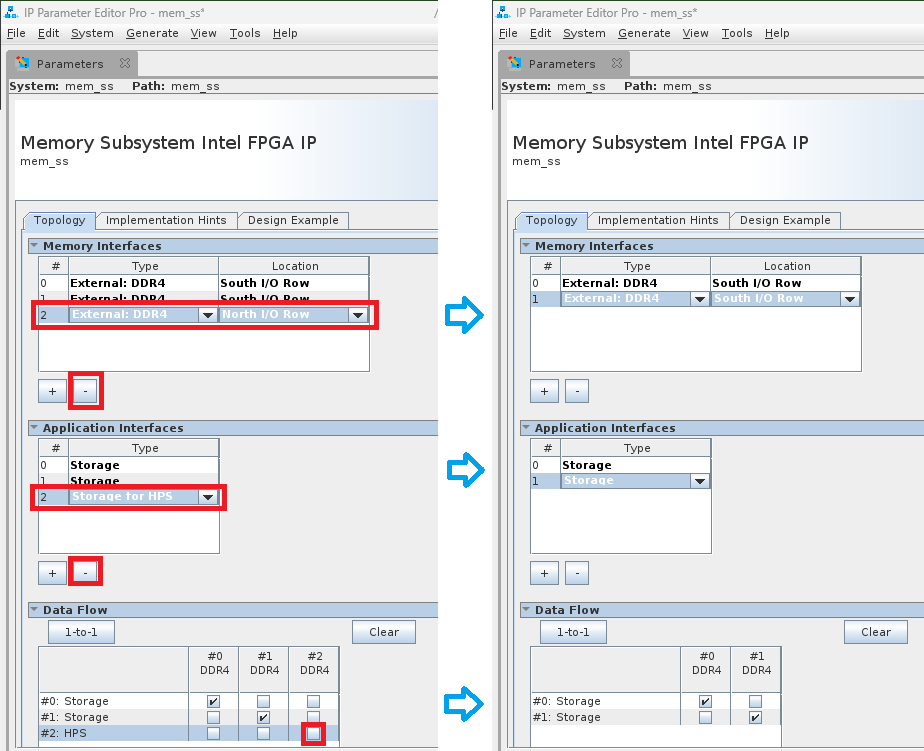The image size is (924, 751).
Task: Close the Parameters tab in the left window
Action: point(125,63)
